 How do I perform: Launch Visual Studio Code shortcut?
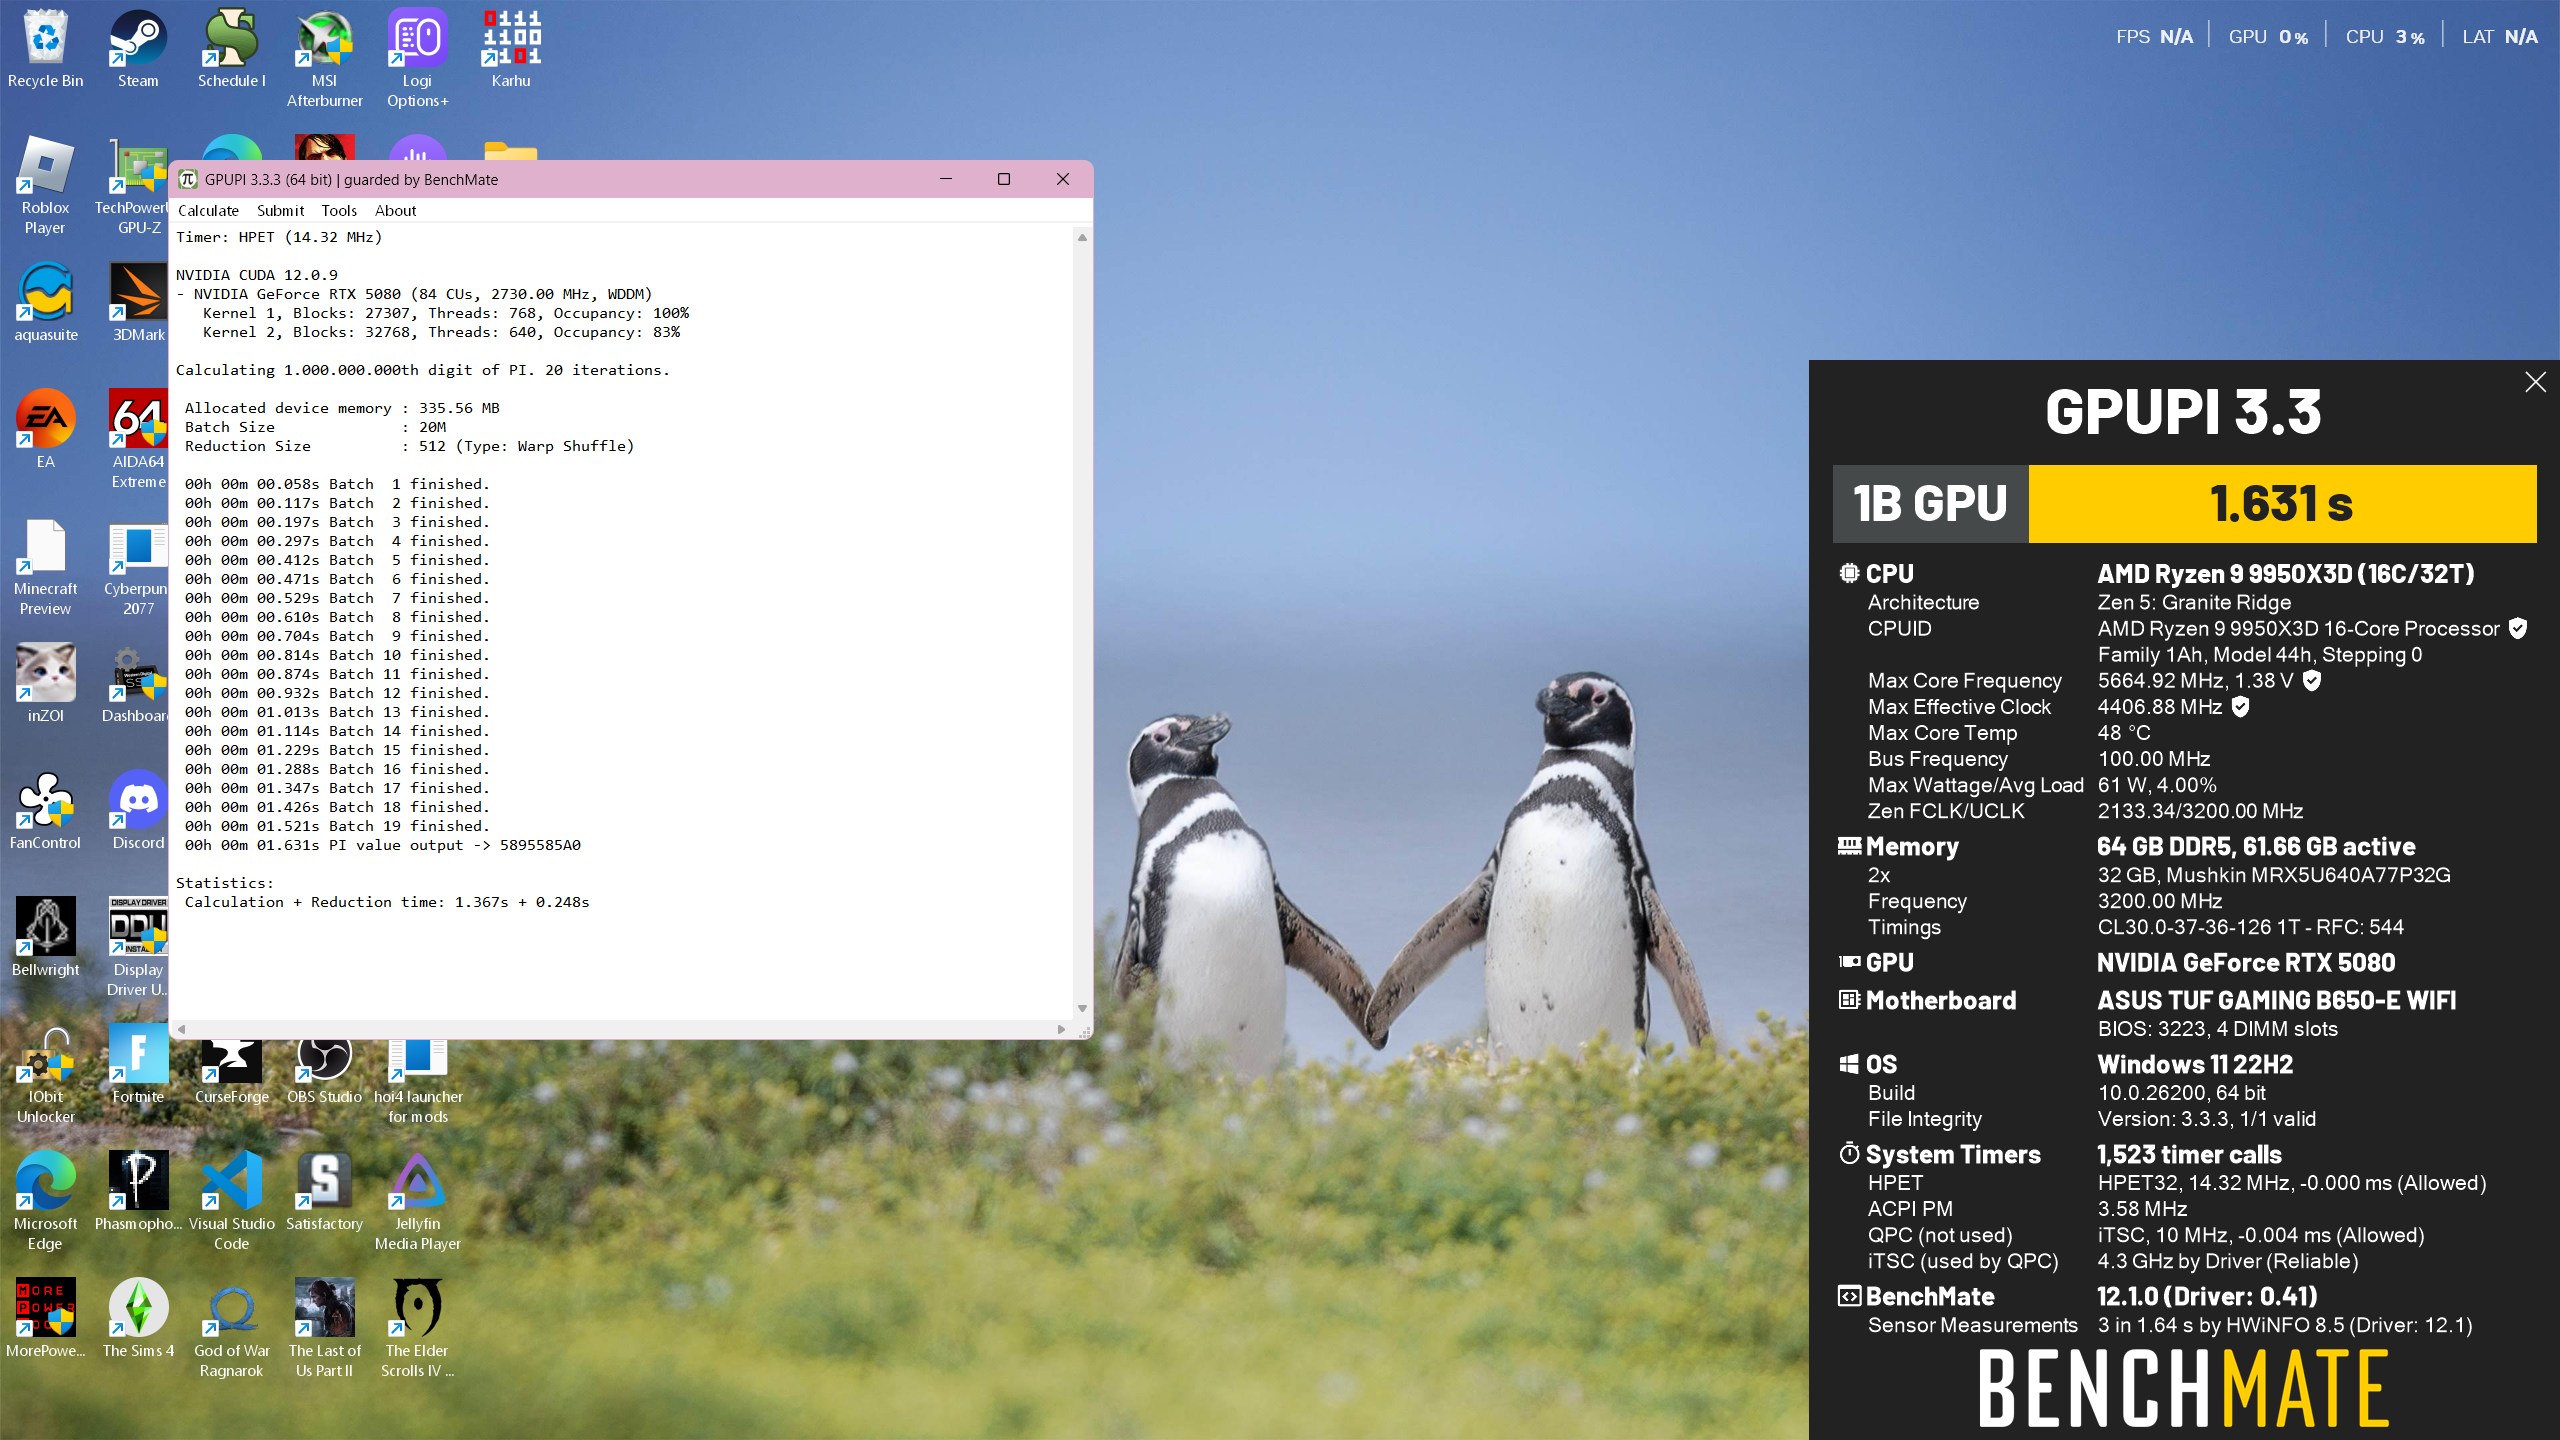(x=231, y=1202)
